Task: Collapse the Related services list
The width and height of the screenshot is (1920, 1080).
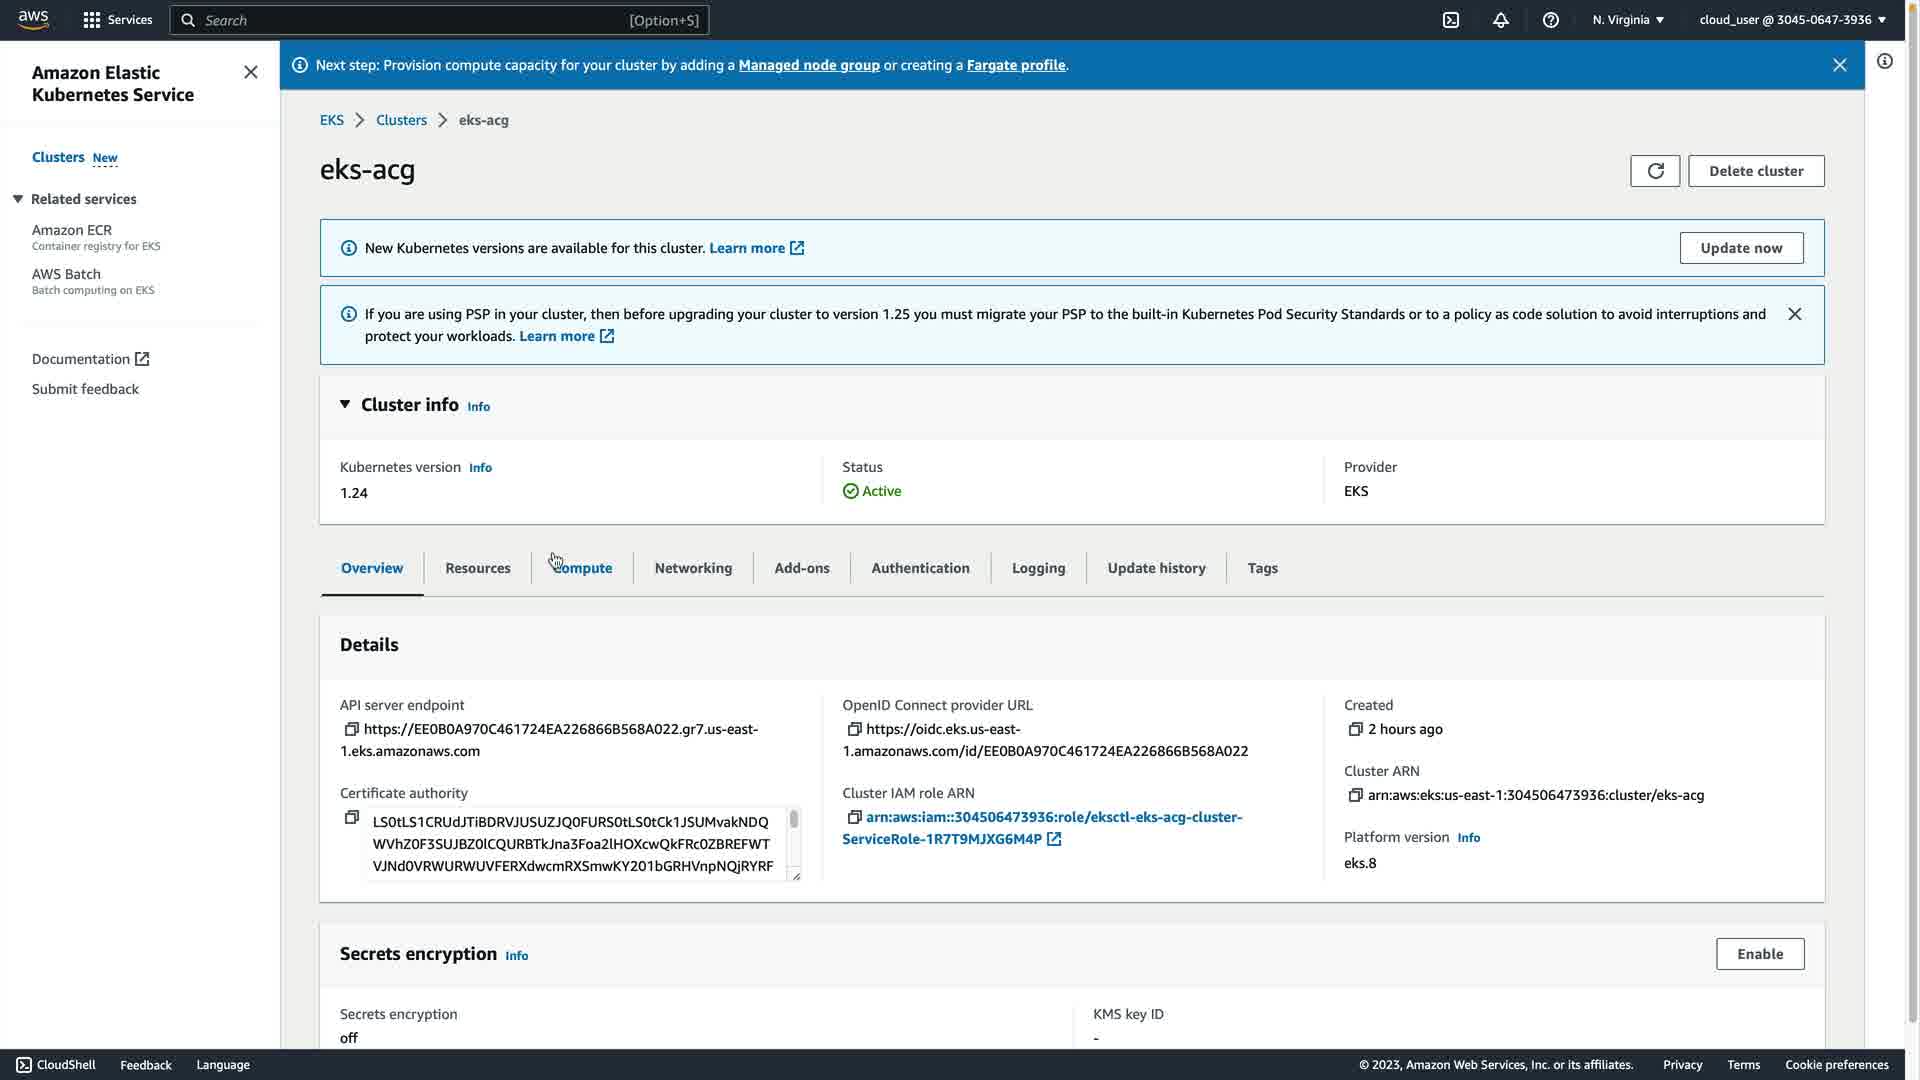Action: coord(18,199)
